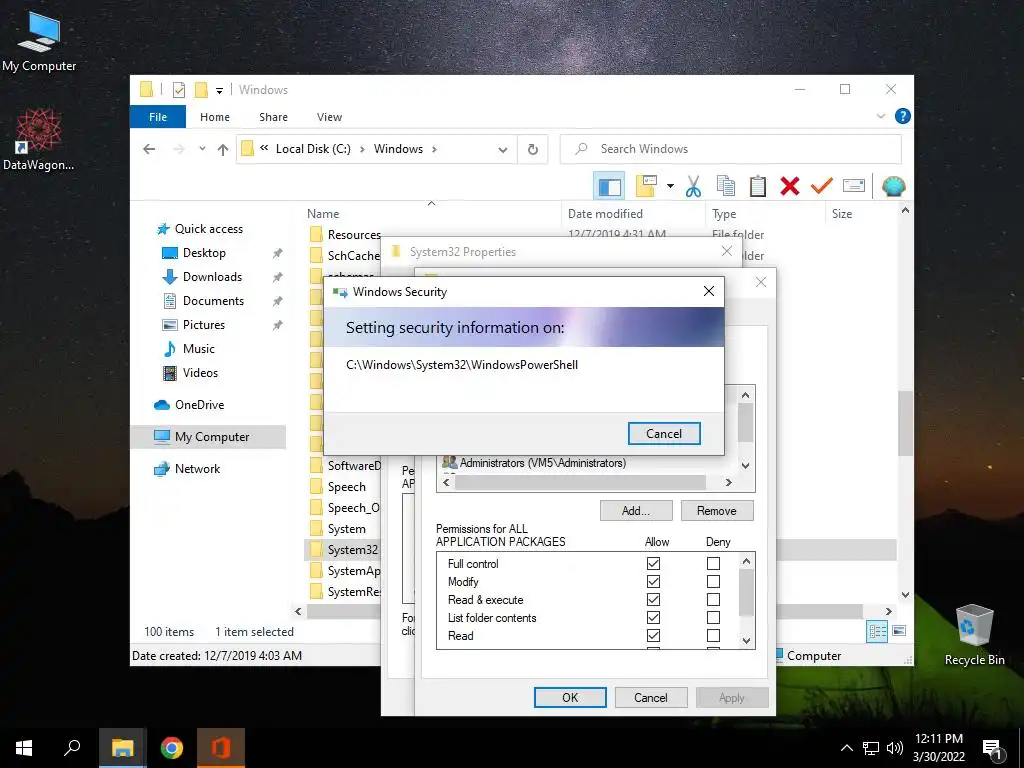Toggle Deny checkbox for Full control
This screenshot has width=1024, height=768.
tap(713, 563)
